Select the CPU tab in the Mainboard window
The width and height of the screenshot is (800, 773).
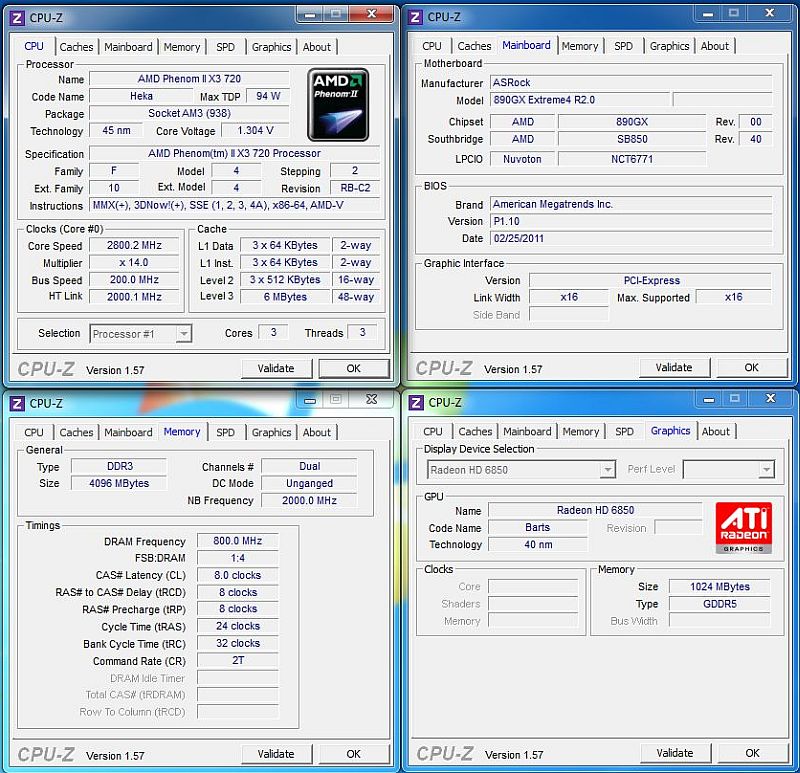point(432,46)
